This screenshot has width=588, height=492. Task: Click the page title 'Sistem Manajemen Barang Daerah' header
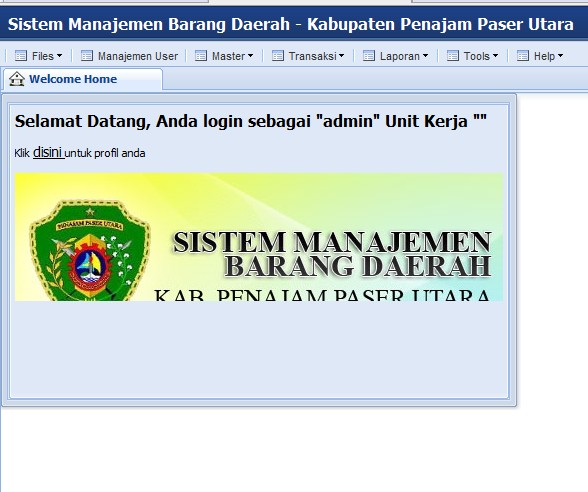tap(290, 24)
